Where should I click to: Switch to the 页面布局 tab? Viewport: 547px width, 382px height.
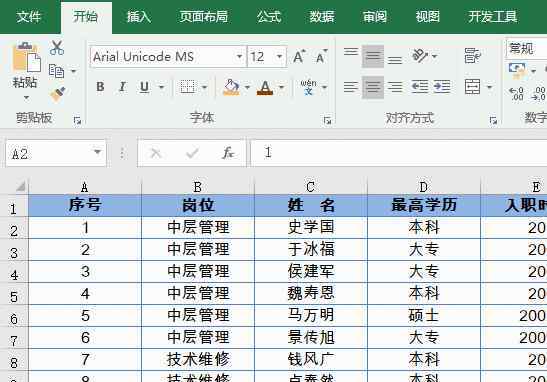204,16
